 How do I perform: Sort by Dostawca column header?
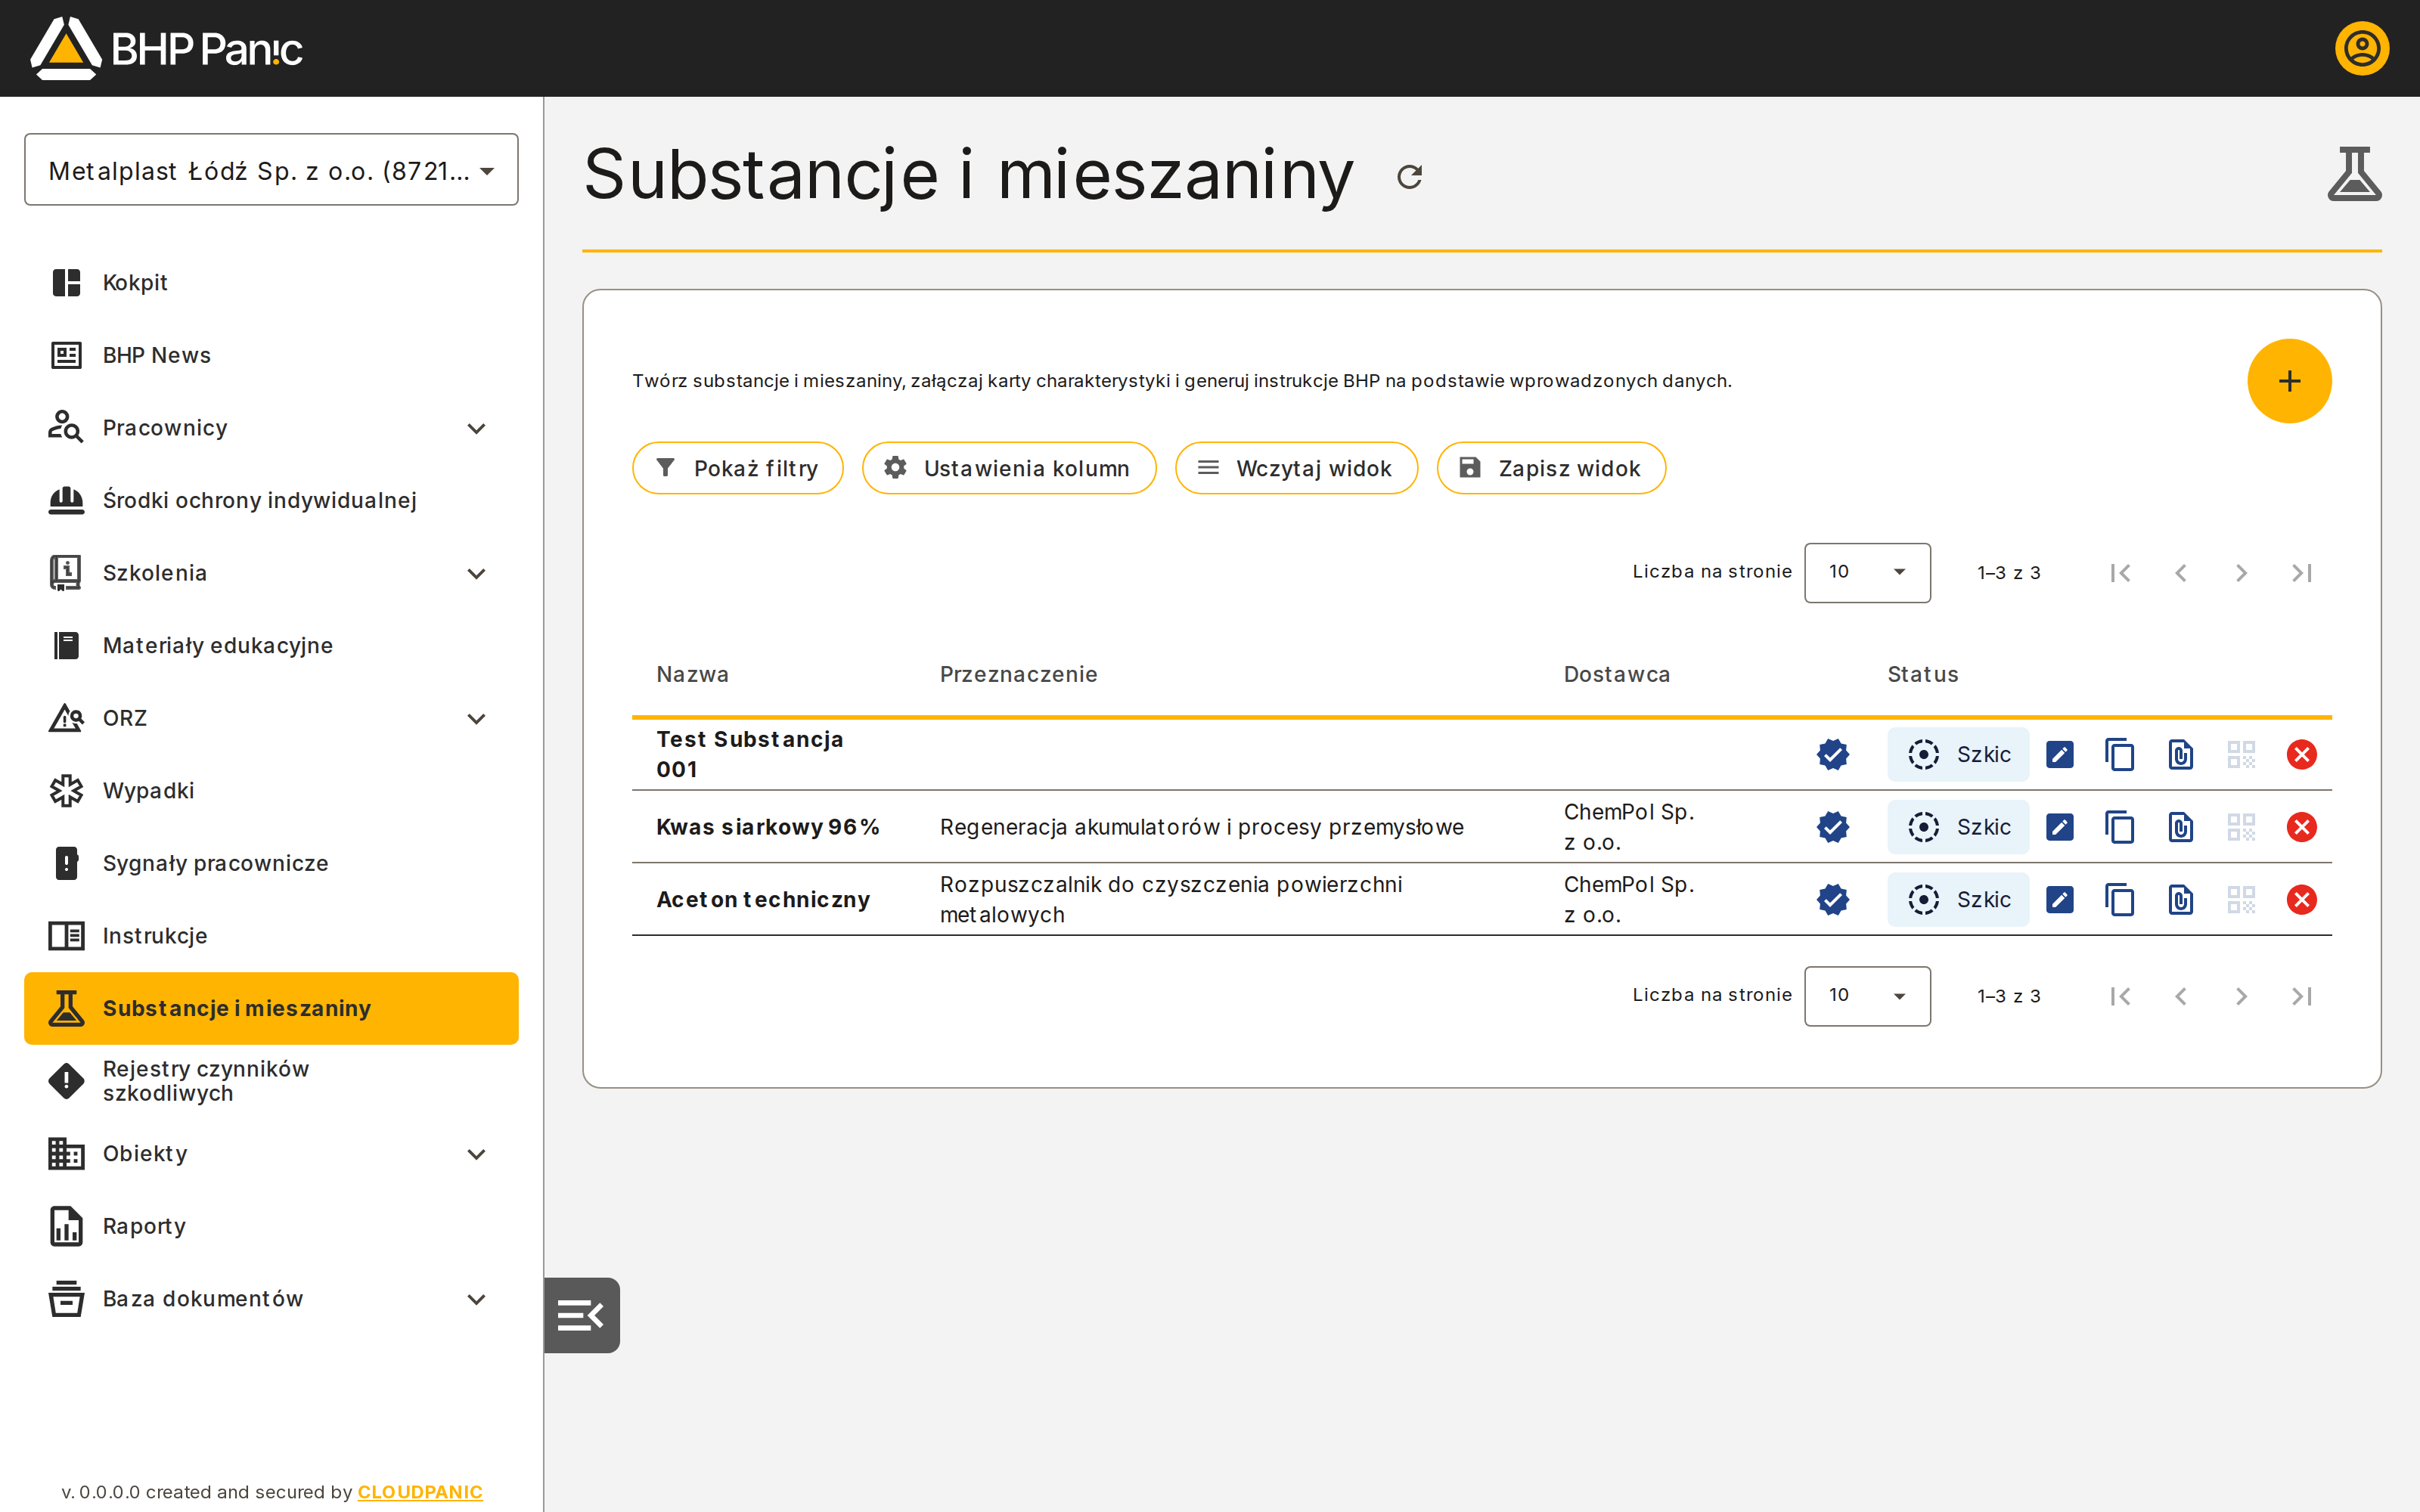coord(1616,674)
